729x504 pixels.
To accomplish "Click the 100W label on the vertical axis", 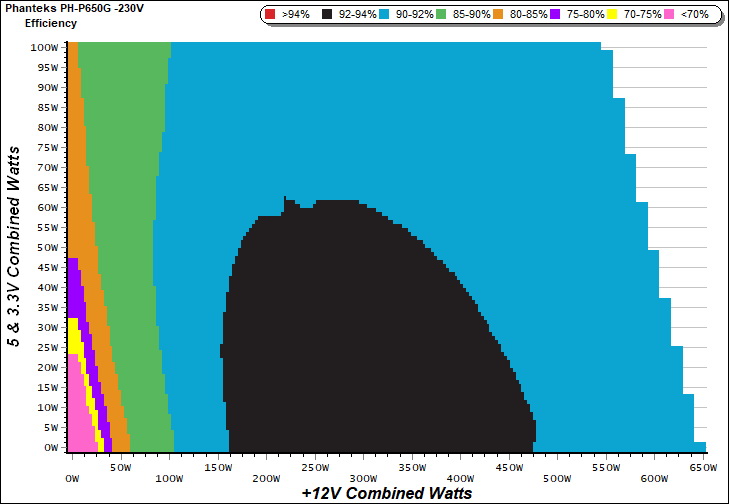I will coord(43,47).
